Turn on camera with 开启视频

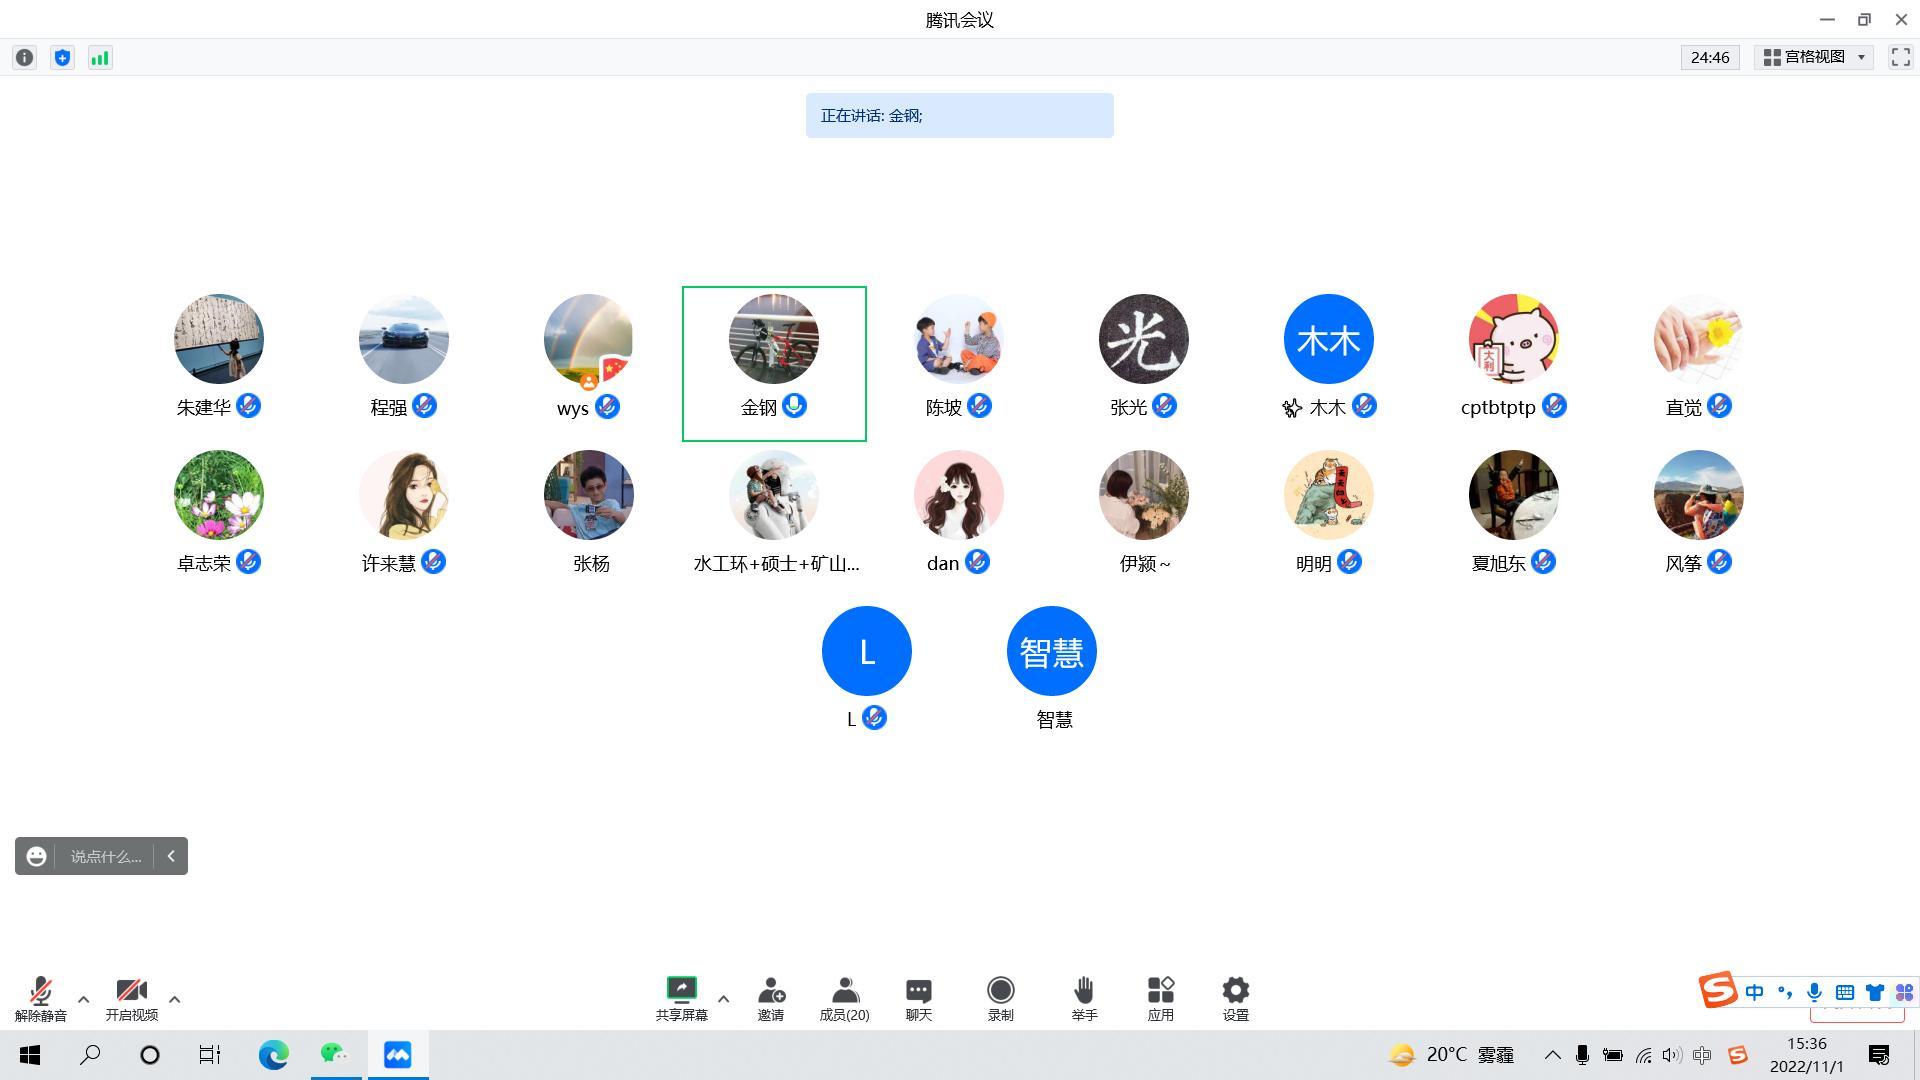coord(132,999)
